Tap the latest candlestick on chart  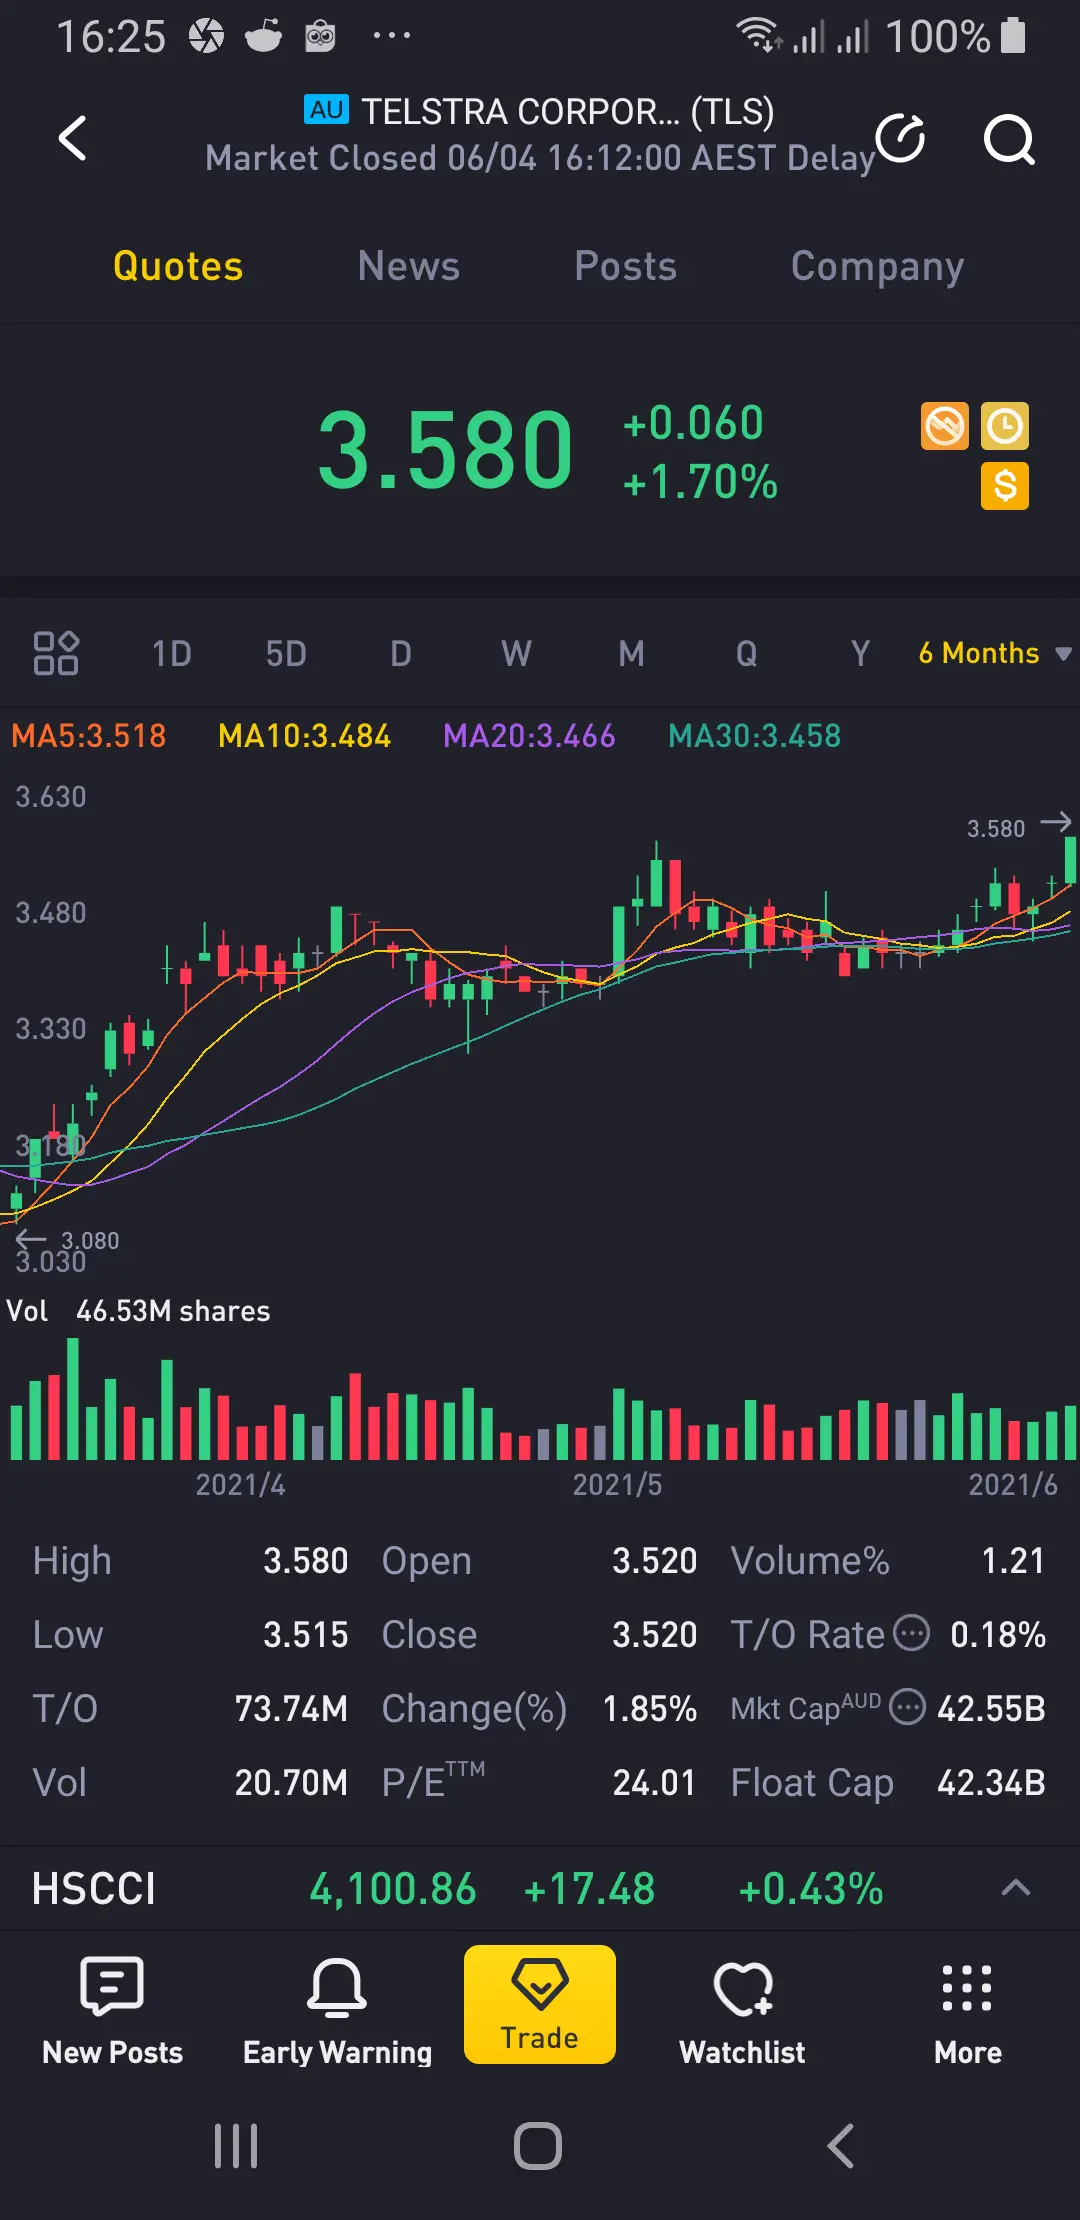coord(1070,860)
